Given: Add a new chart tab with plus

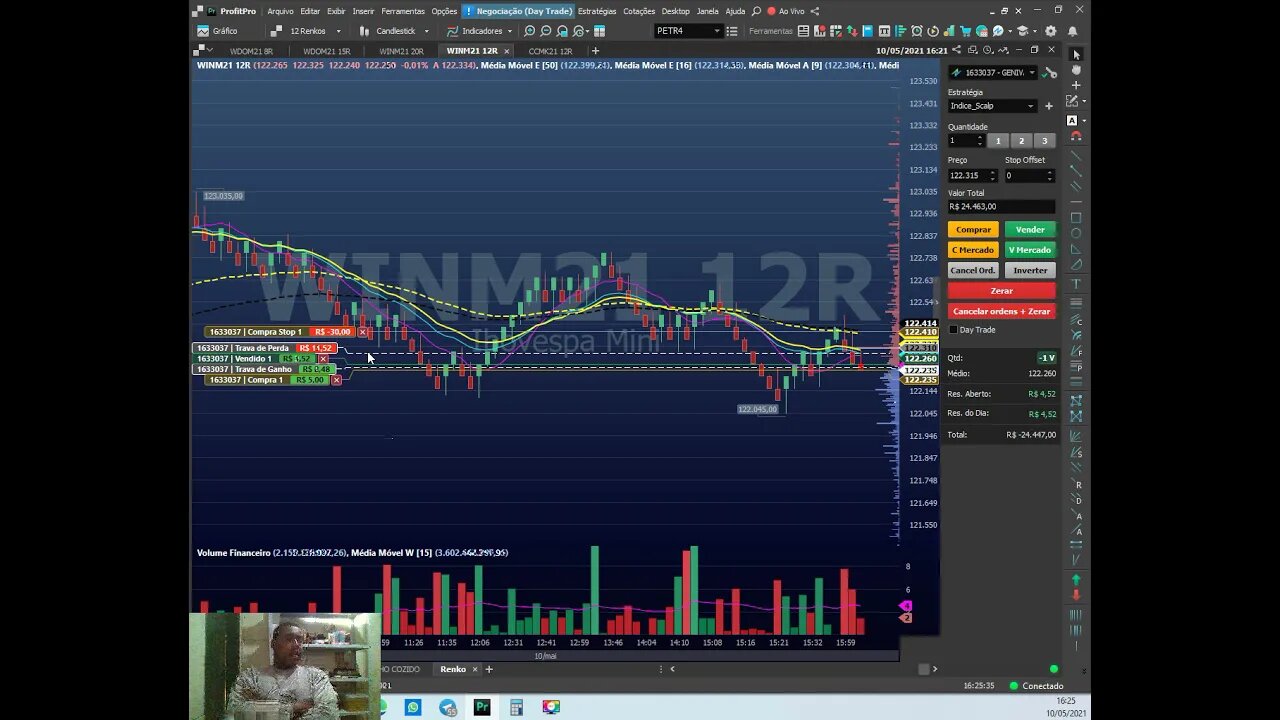Looking at the screenshot, I should tap(595, 51).
